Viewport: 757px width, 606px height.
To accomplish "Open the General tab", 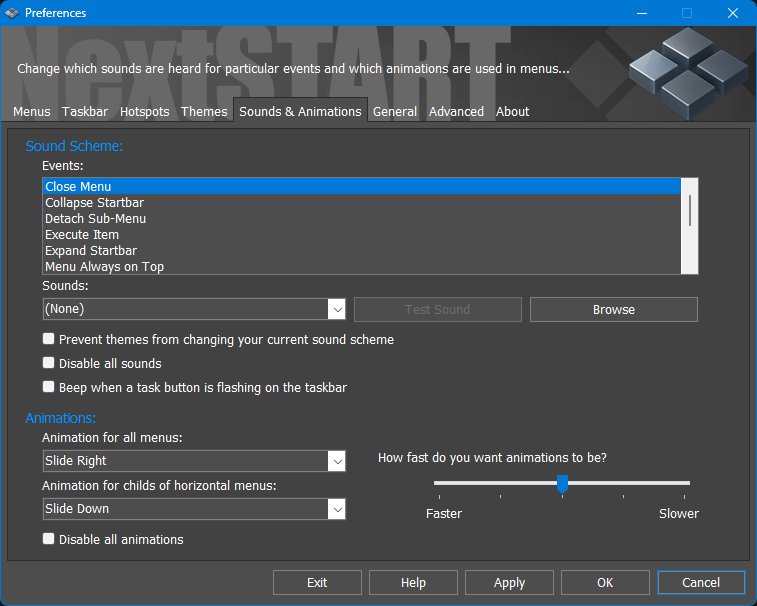I will click(x=394, y=112).
